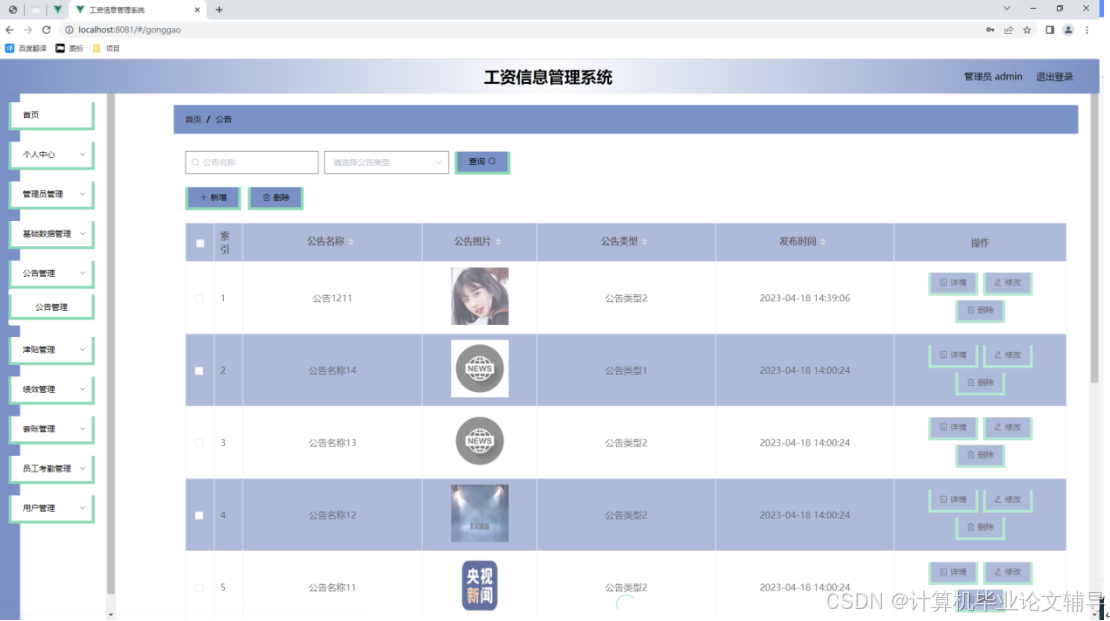Click the 退出登录 logout link
This screenshot has width=1110, height=621.
pyautogui.click(x=1056, y=76)
